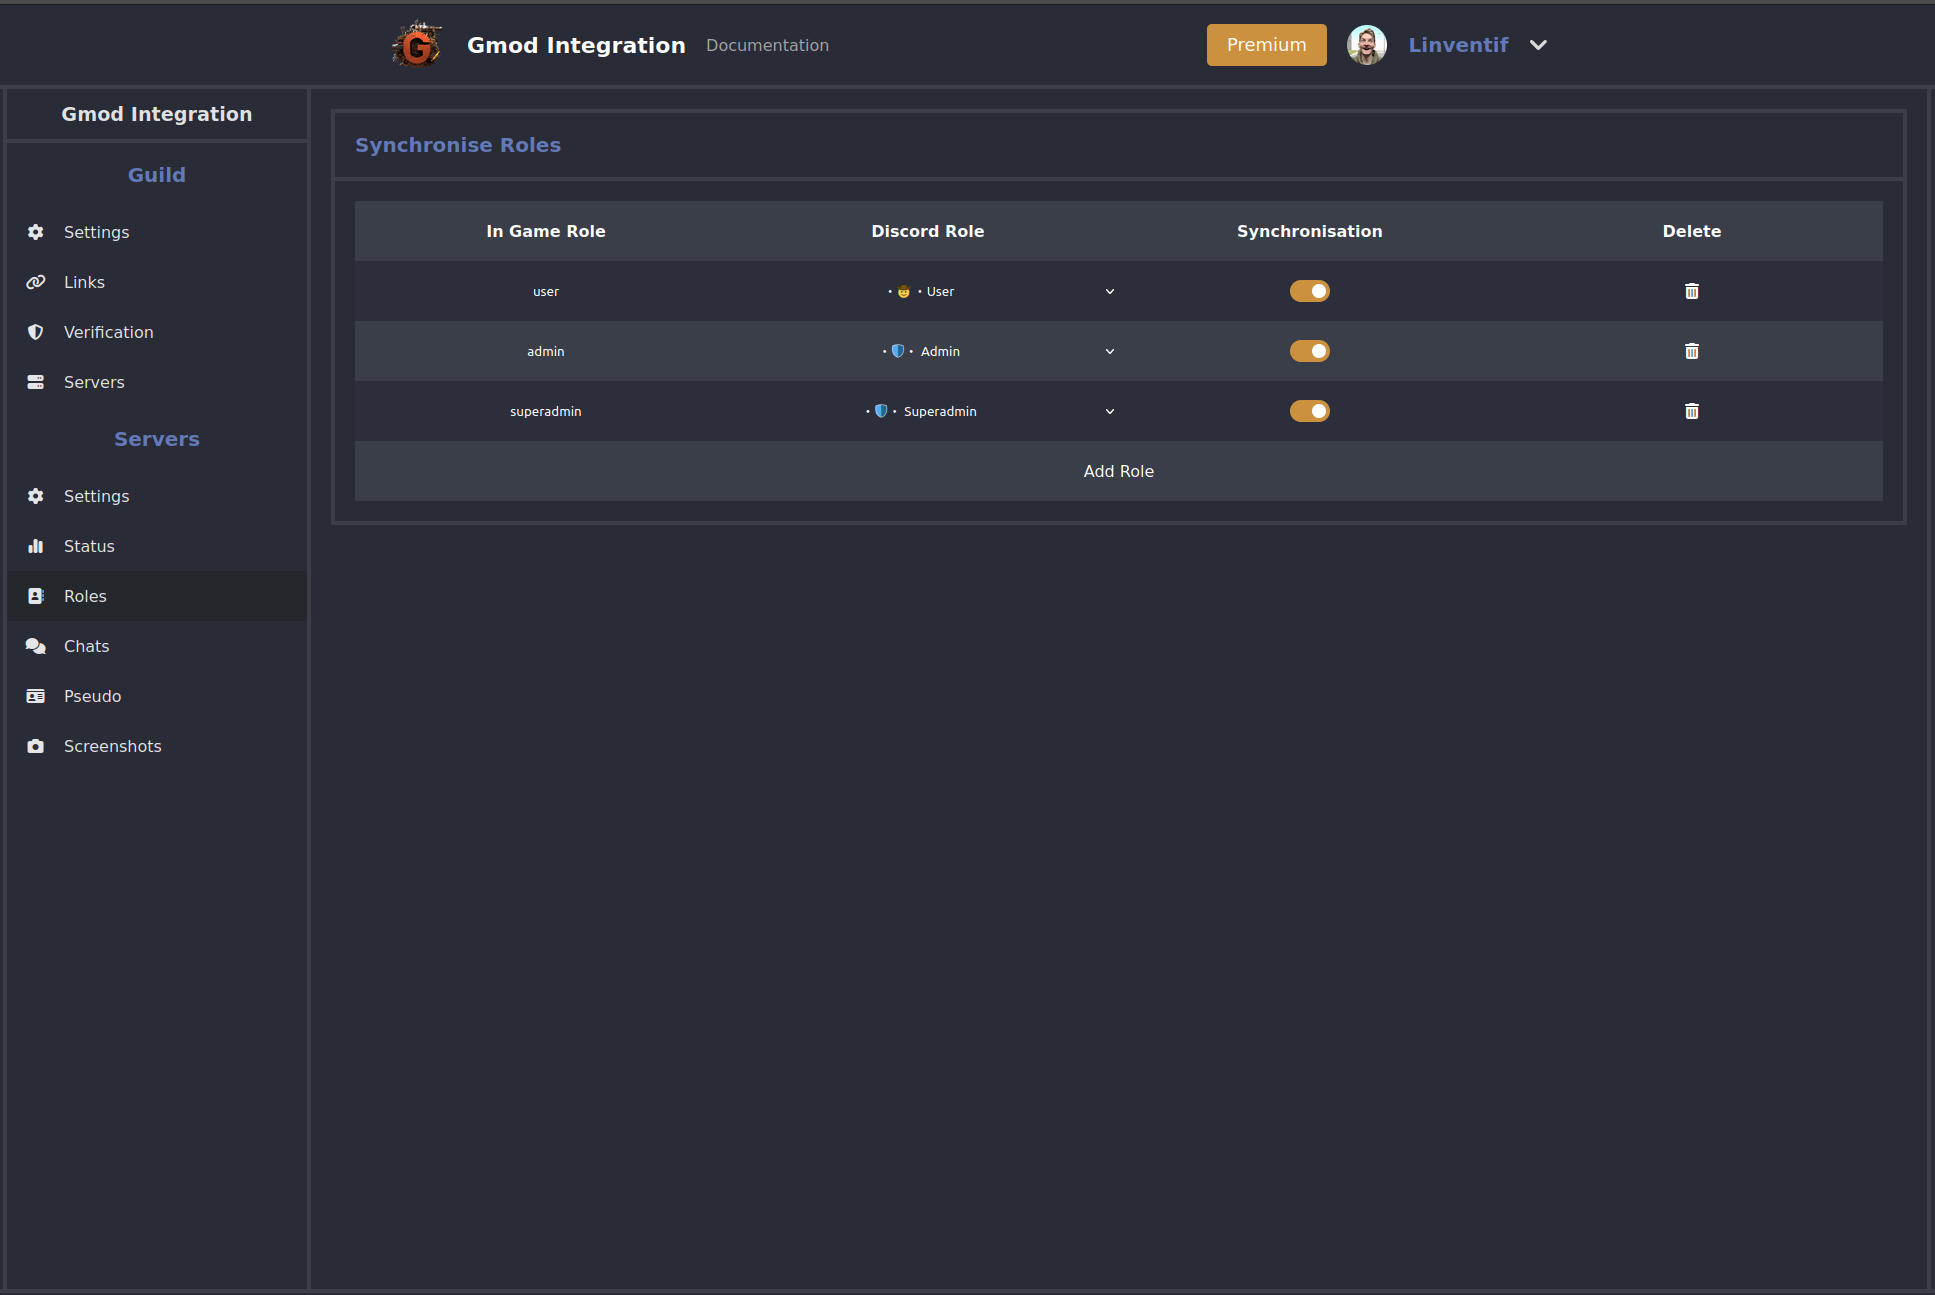Delete the admin role row
The width and height of the screenshot is (1935, 1295).
(1692, 351)
